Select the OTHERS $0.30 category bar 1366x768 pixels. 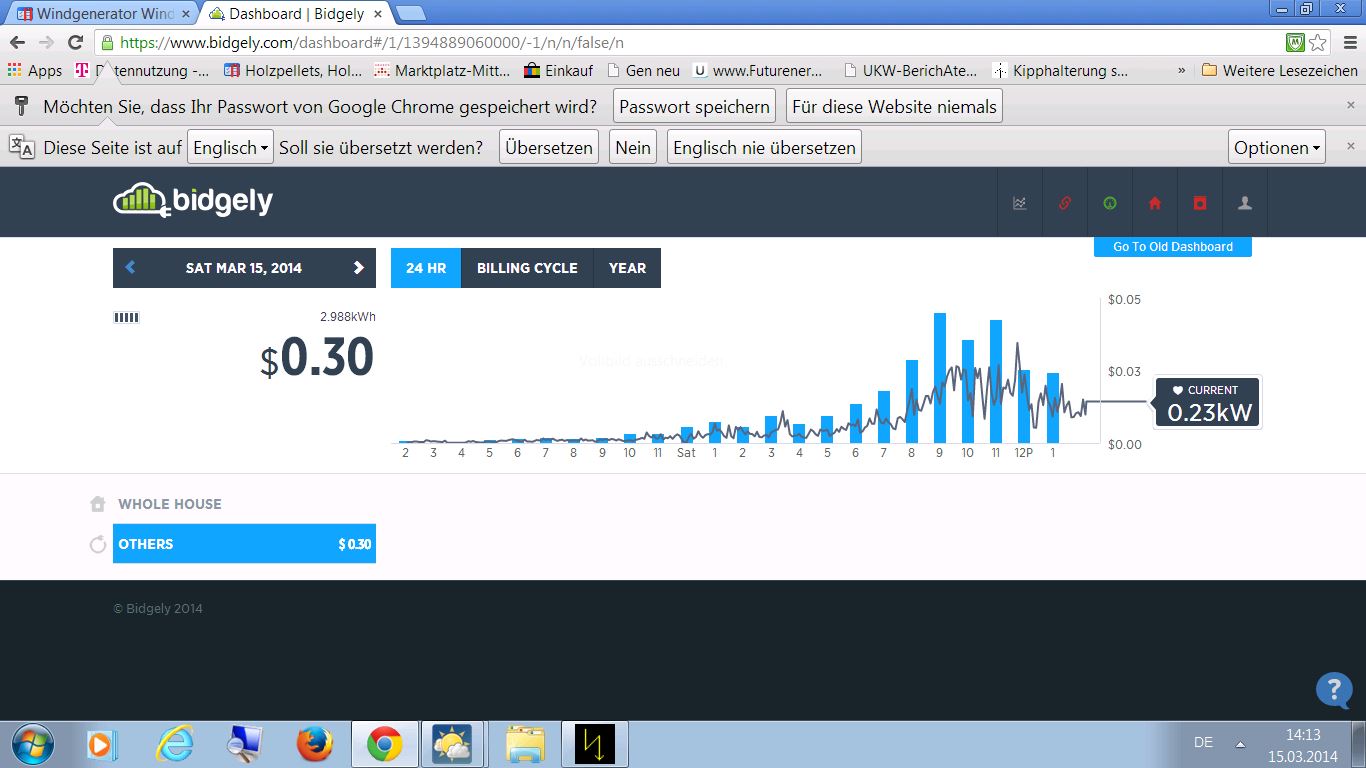point(244,544)
